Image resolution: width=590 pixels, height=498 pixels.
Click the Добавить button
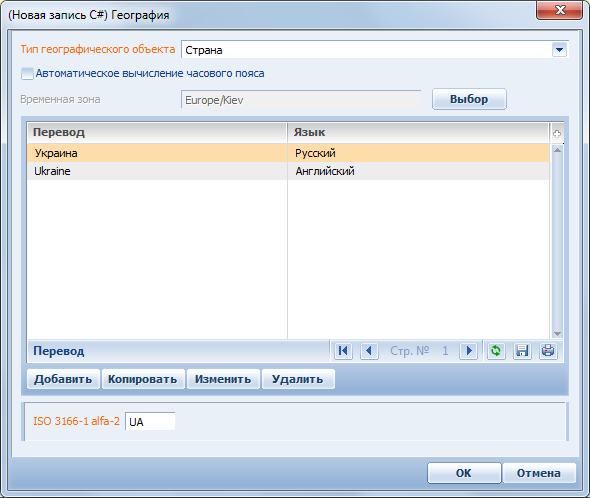63,379
